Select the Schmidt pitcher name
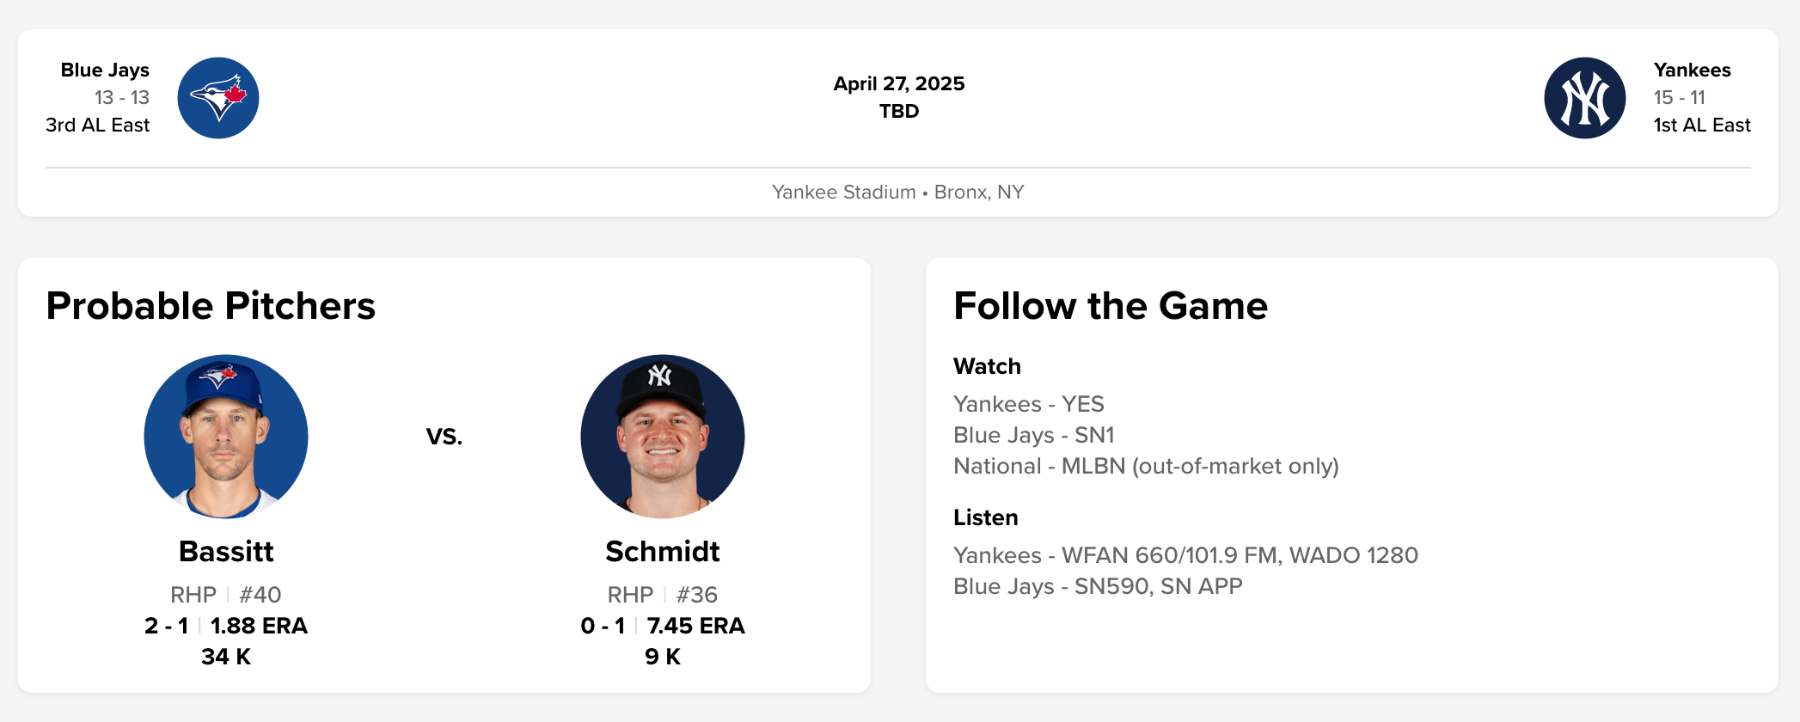 (x=662, y=551)
